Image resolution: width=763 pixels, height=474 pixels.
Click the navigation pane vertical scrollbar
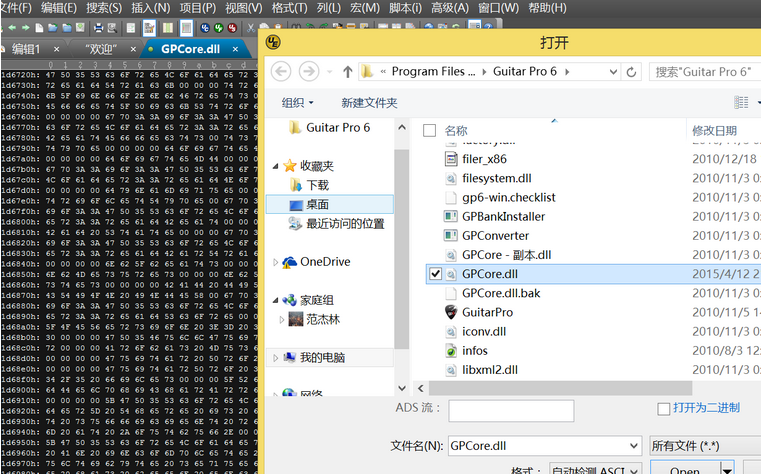tap(401, 248)
